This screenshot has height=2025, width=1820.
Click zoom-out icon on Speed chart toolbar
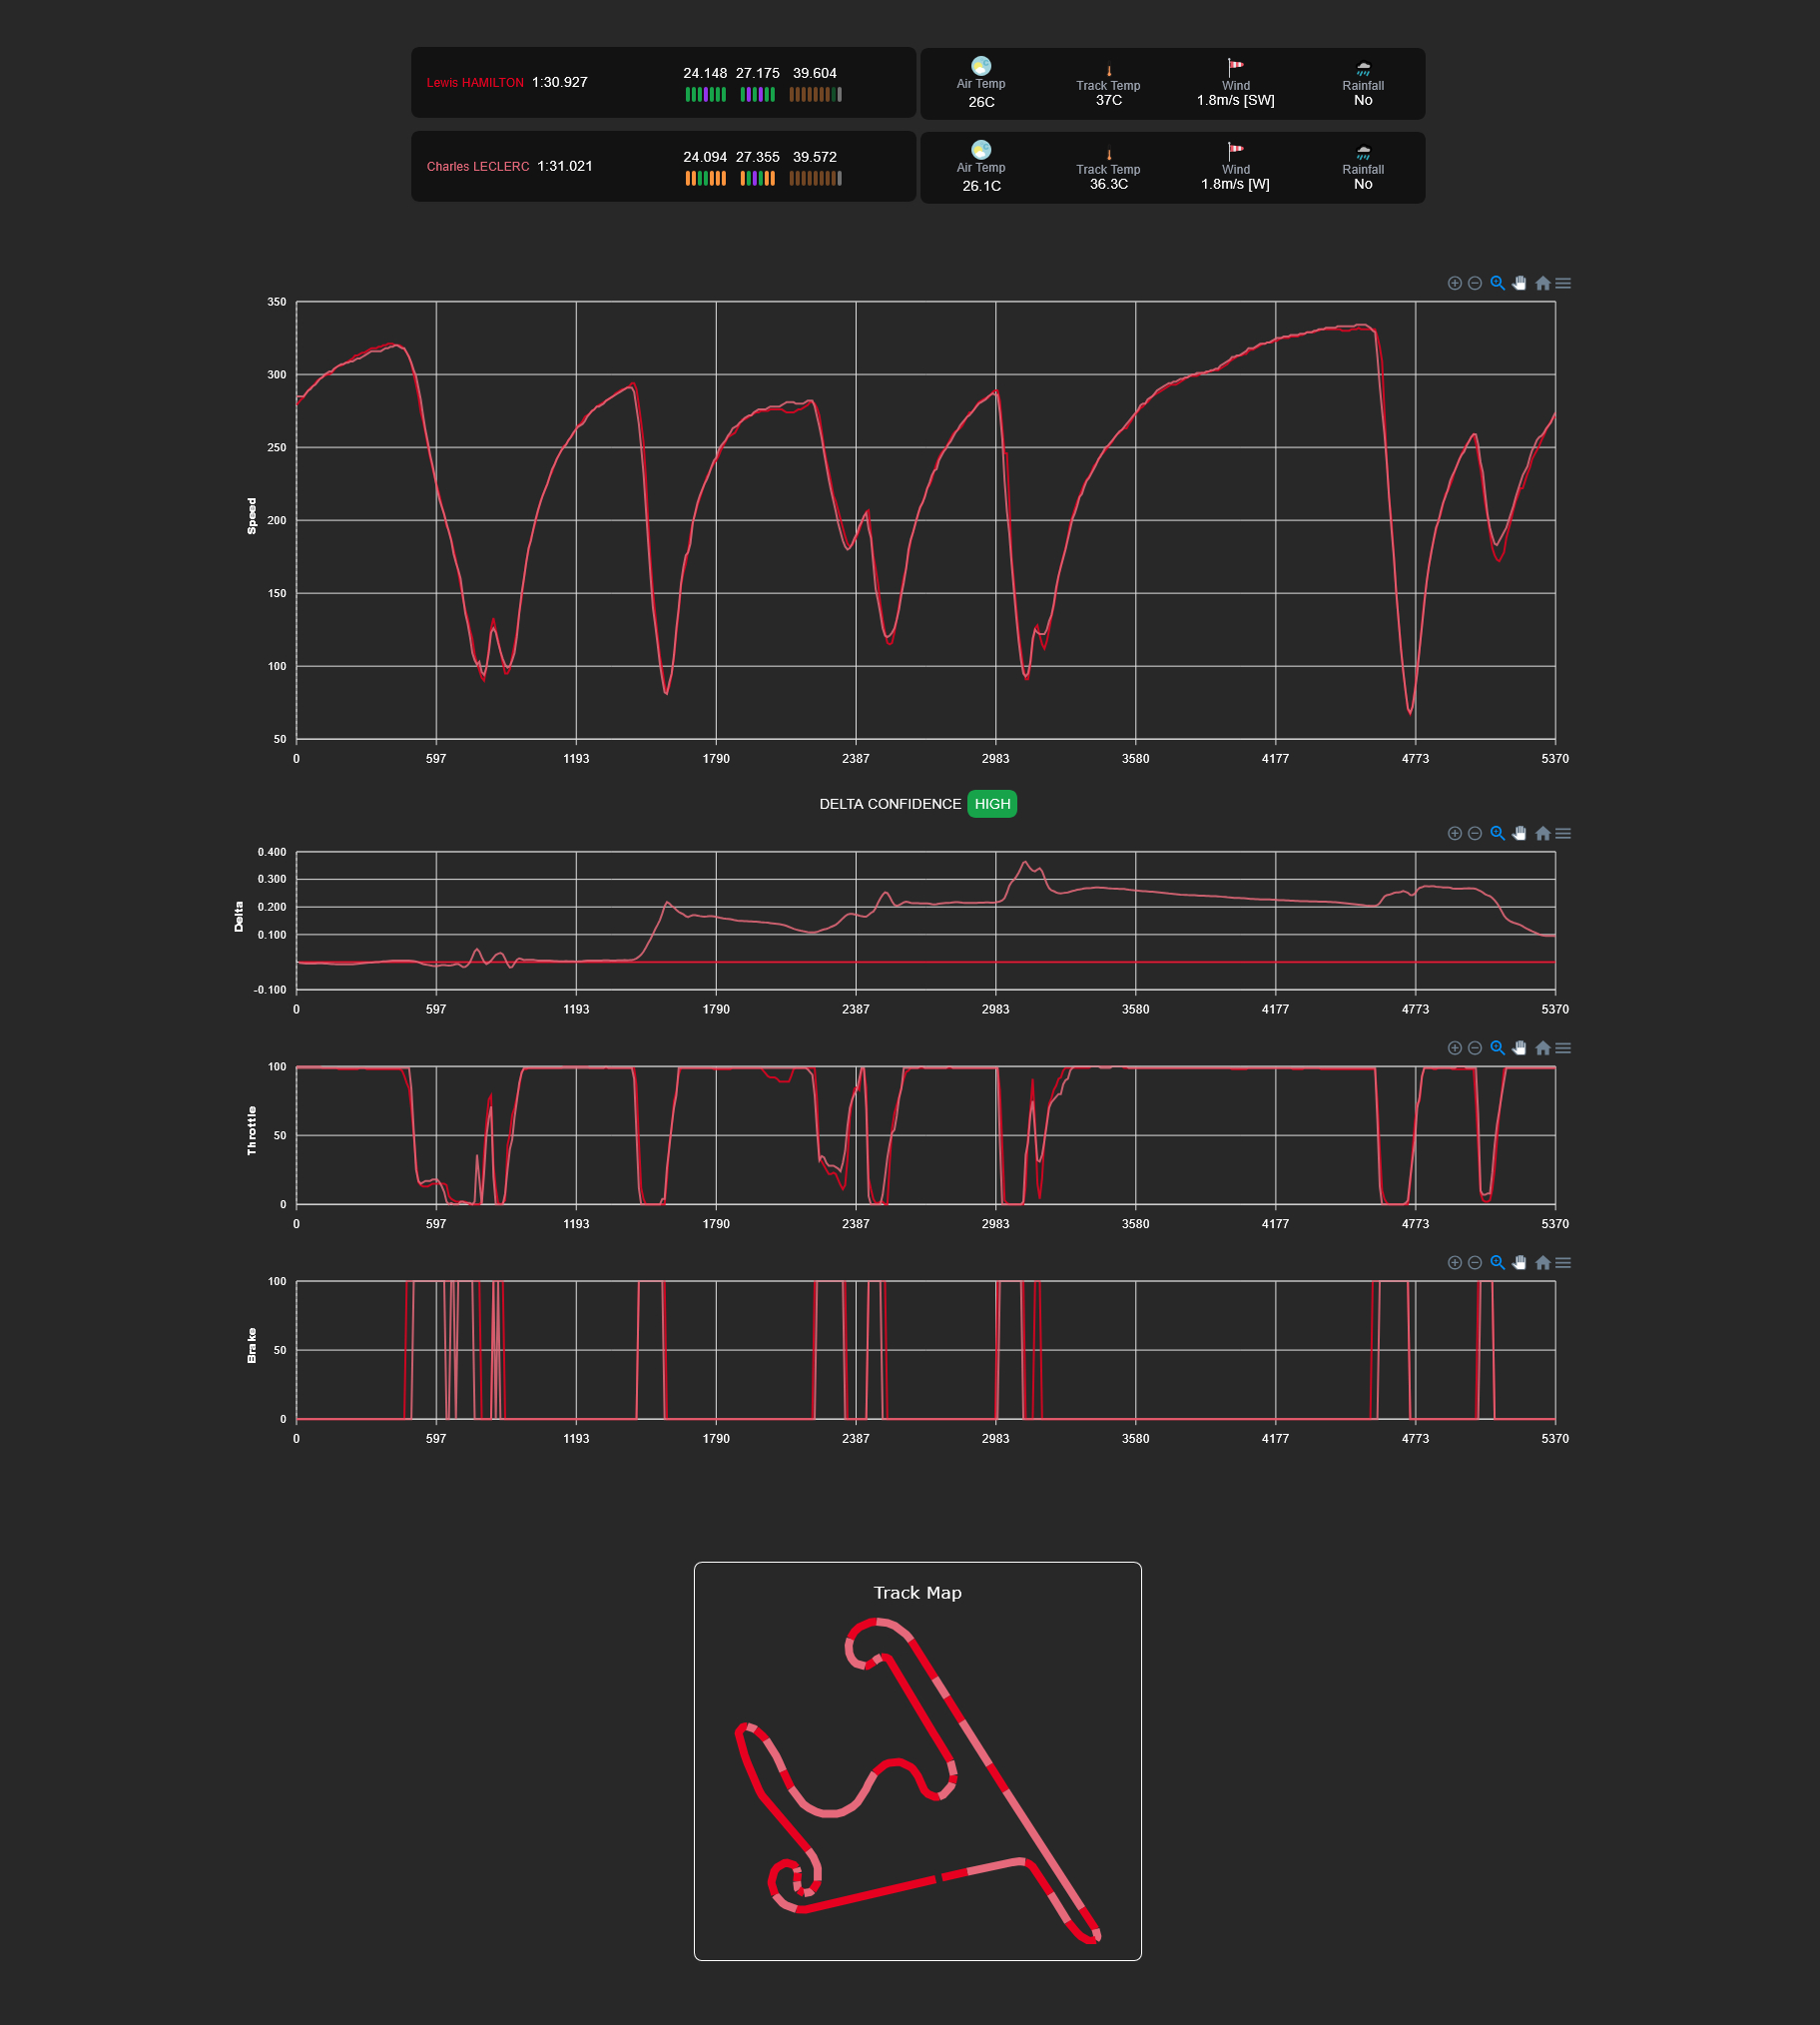coord(1474,283)
